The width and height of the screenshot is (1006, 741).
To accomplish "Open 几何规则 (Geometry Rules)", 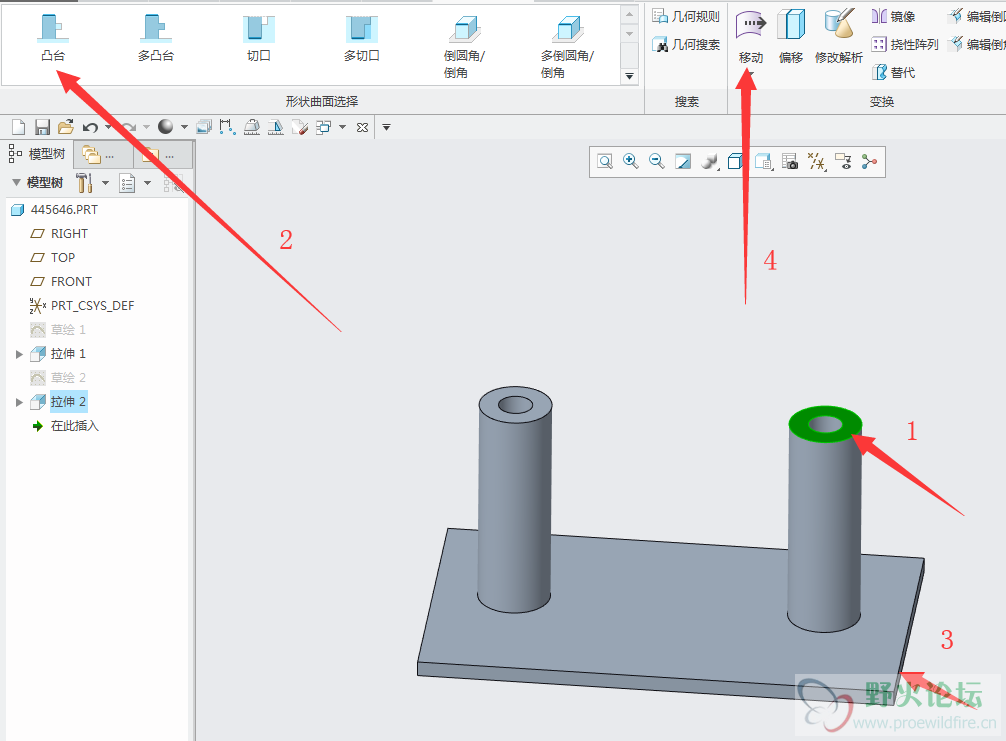I will [686, 16].
